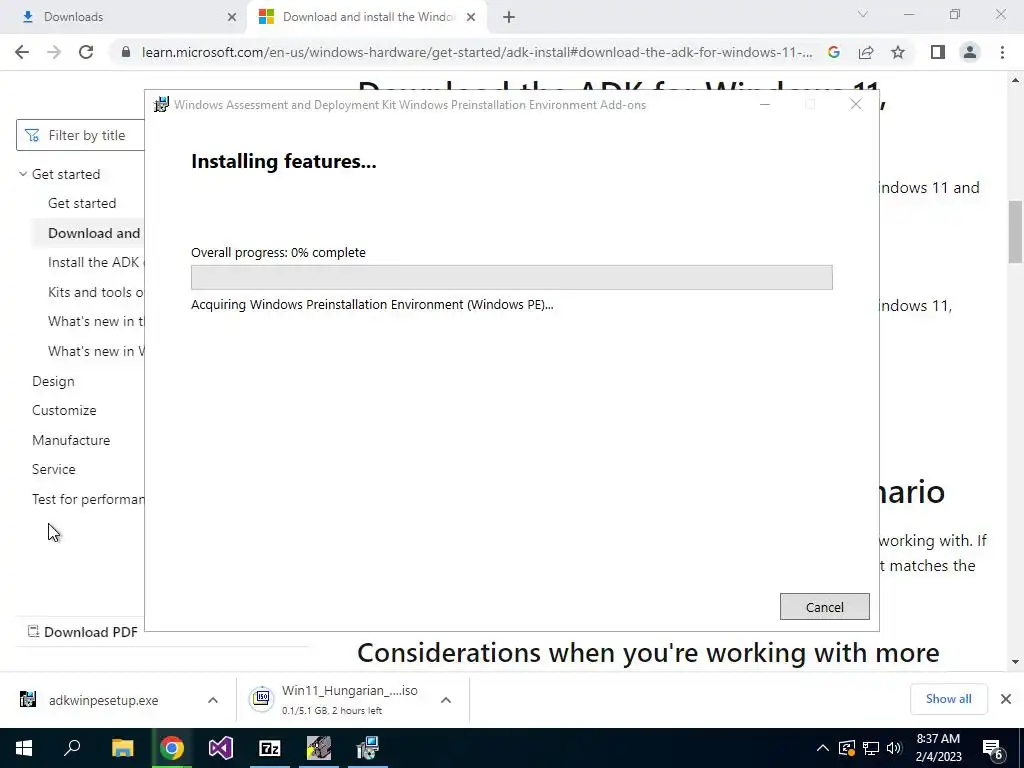This screenshot has width=1024, height=768.
Task: Open the volume control tray icon
Action: (894, 748)
